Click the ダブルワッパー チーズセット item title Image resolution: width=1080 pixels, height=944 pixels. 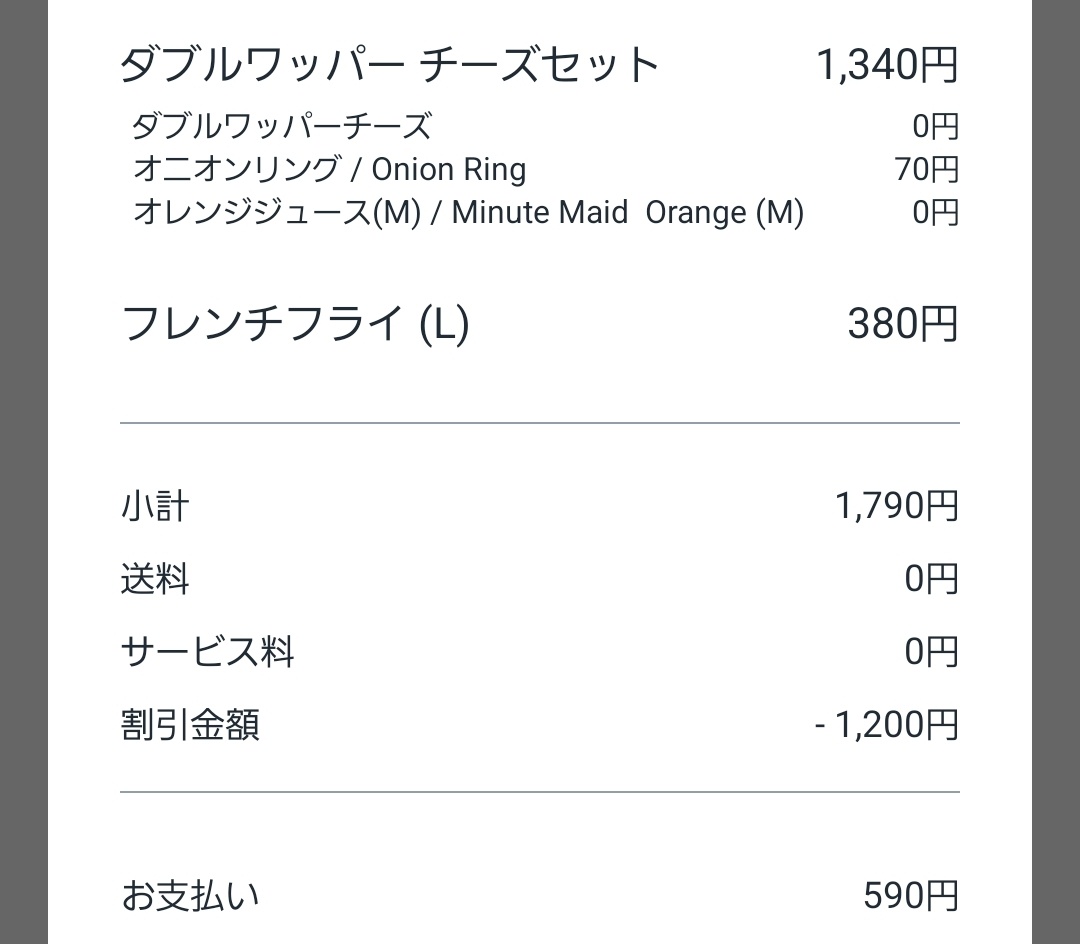point(389,66)
